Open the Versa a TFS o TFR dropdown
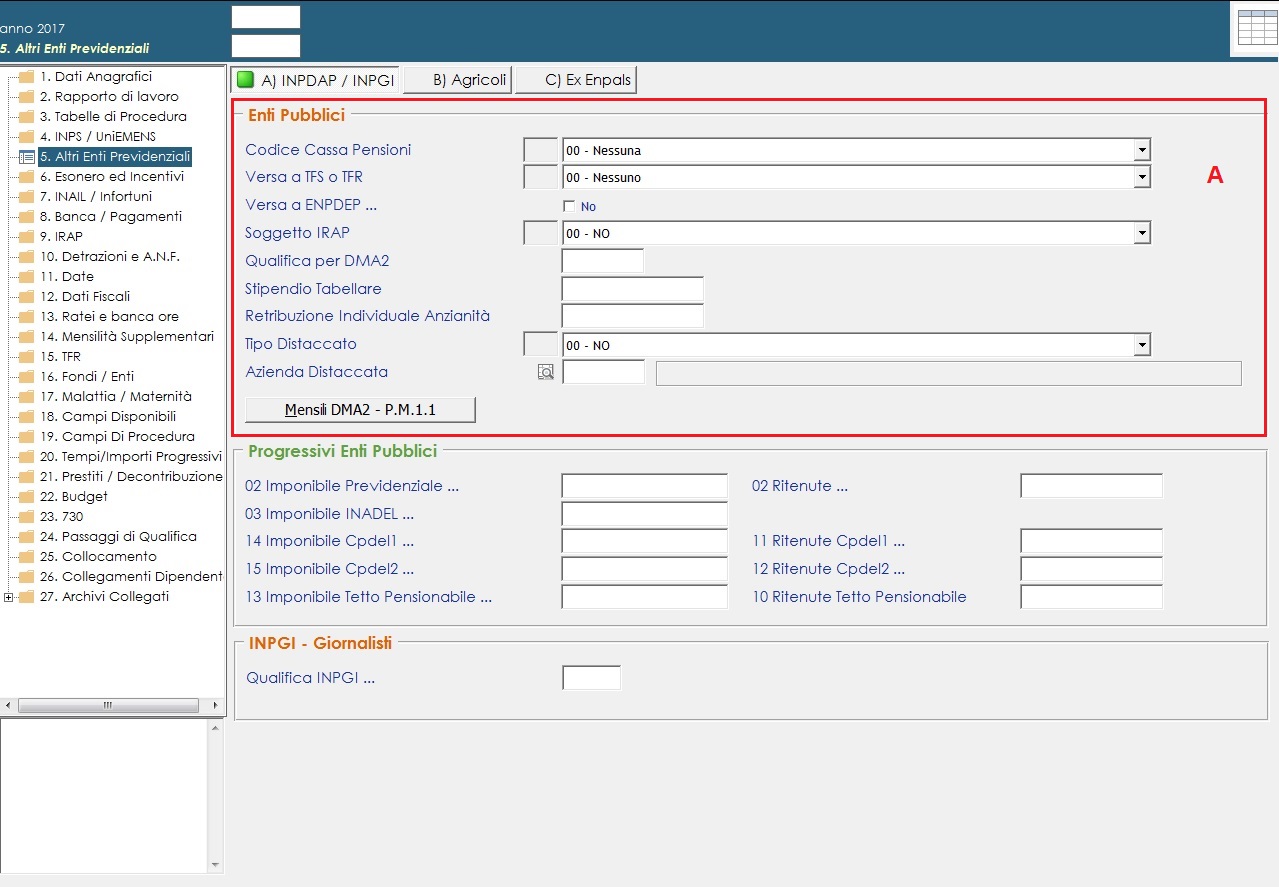The image size is (1279, 887). [1141, 177]
